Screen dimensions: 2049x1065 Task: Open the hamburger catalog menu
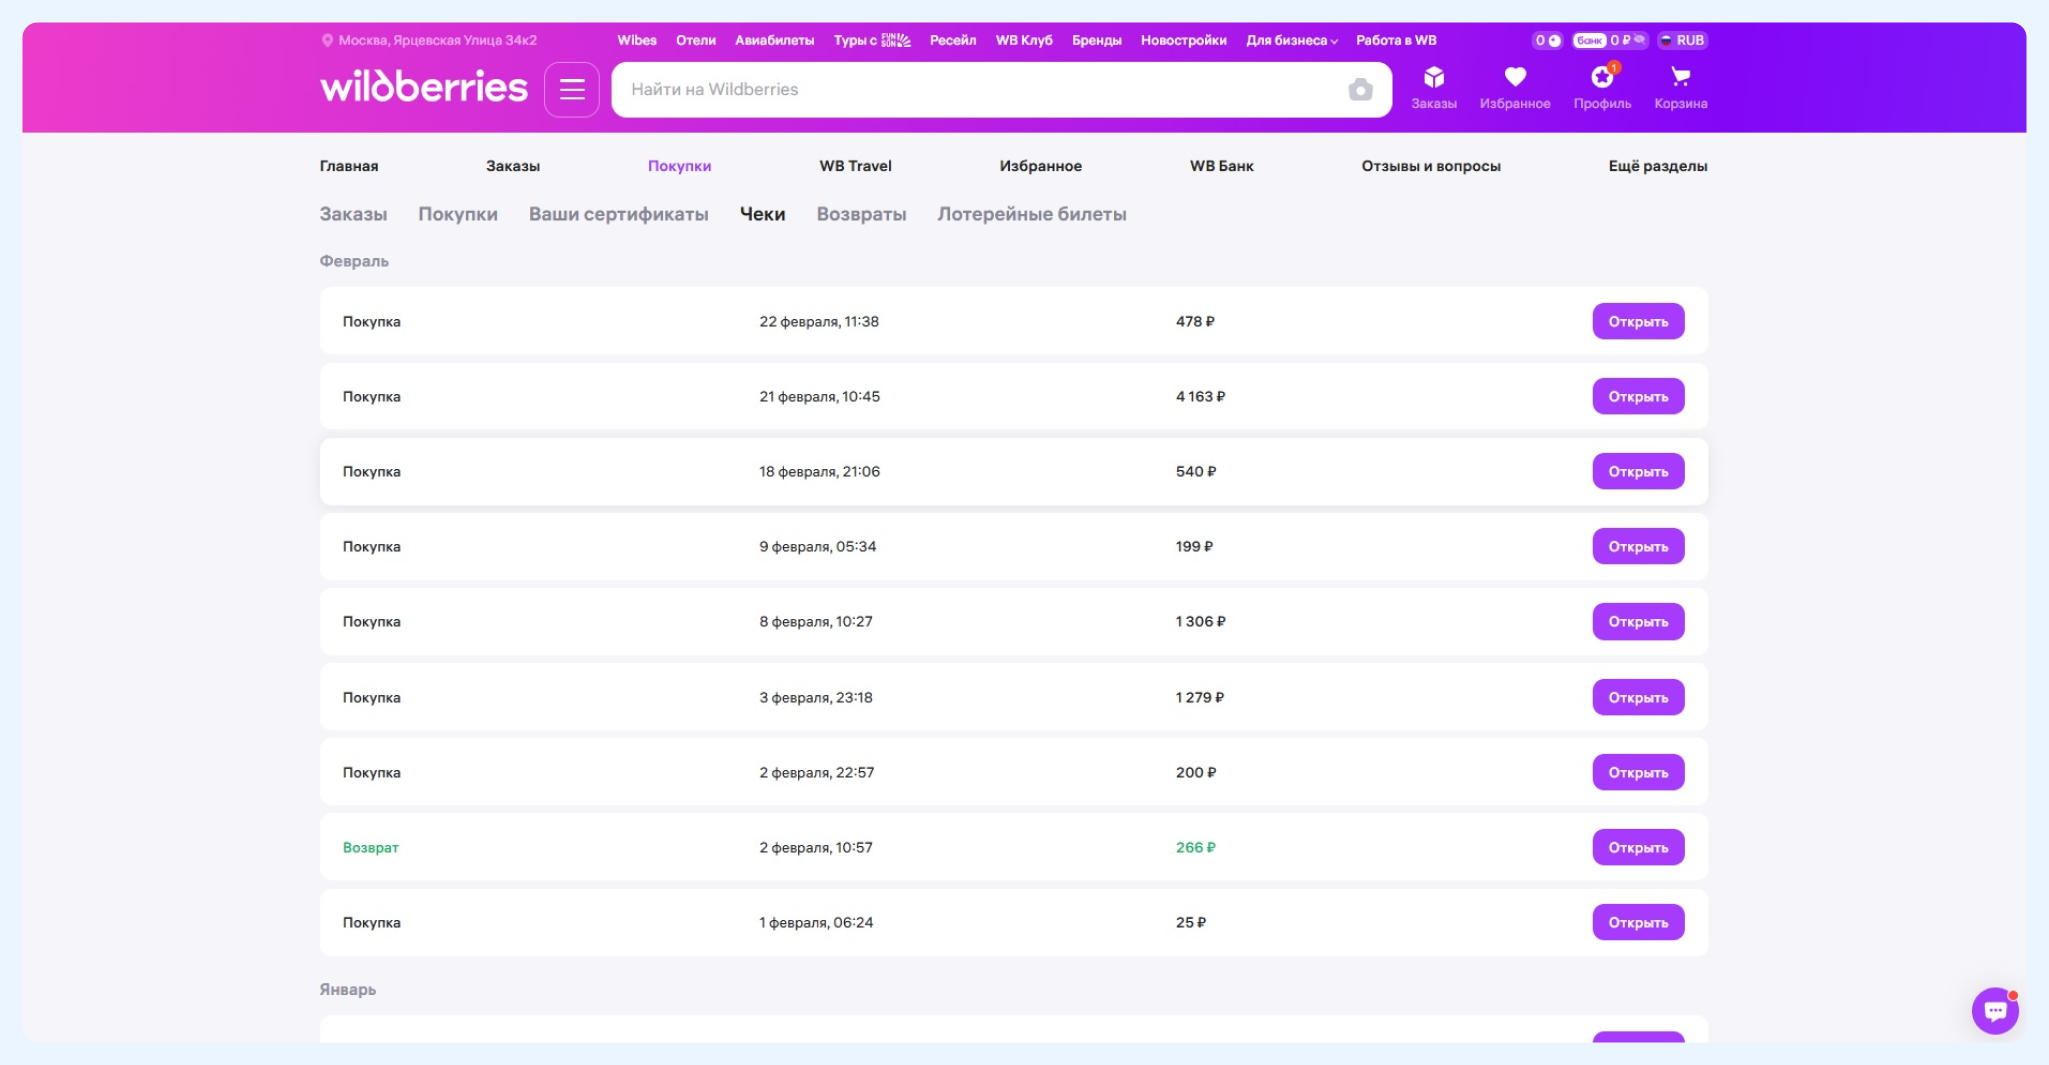(x=571, y=90)
